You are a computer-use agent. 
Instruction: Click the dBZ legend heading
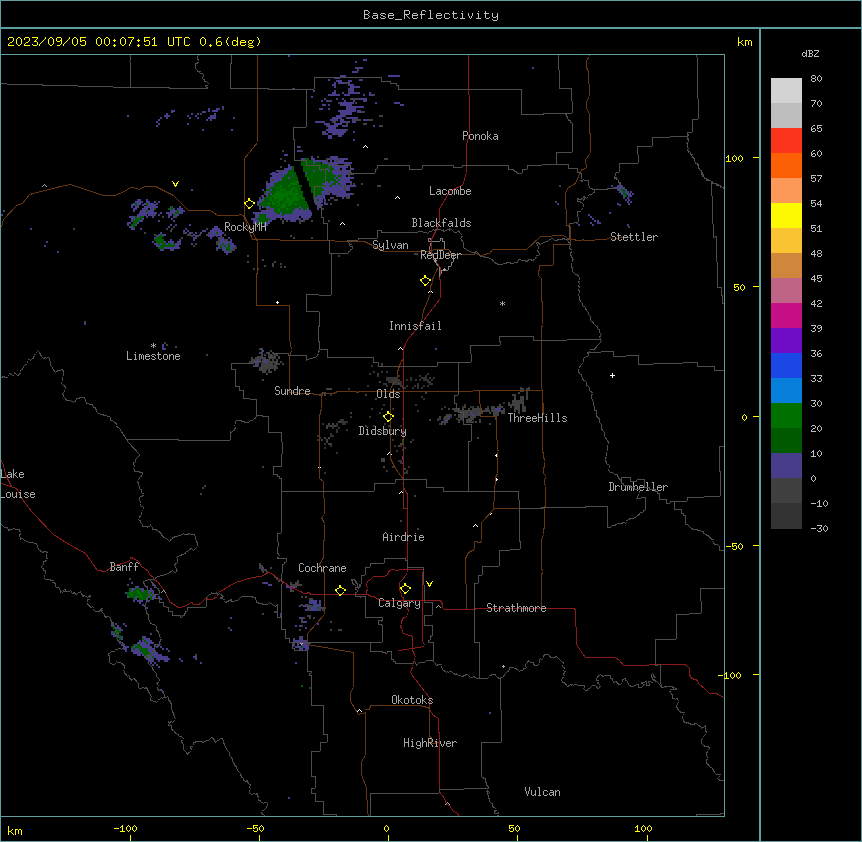pos(810,54)
